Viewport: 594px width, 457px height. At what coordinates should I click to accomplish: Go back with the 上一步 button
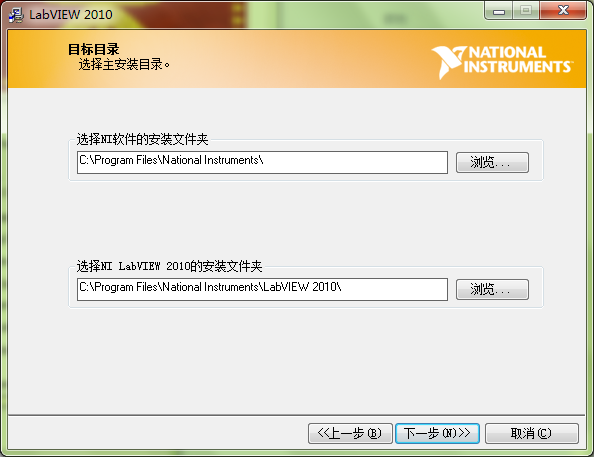click(350, 433)
